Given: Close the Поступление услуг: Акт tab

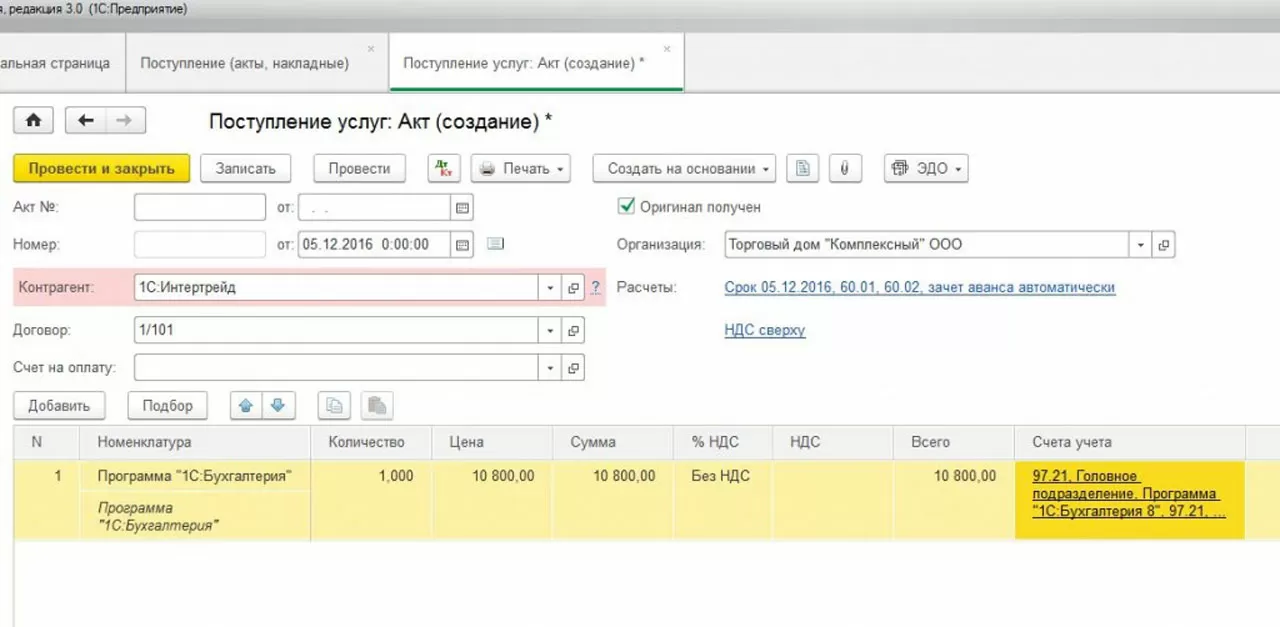Looking at the screenshot, I should coord(667,48).
